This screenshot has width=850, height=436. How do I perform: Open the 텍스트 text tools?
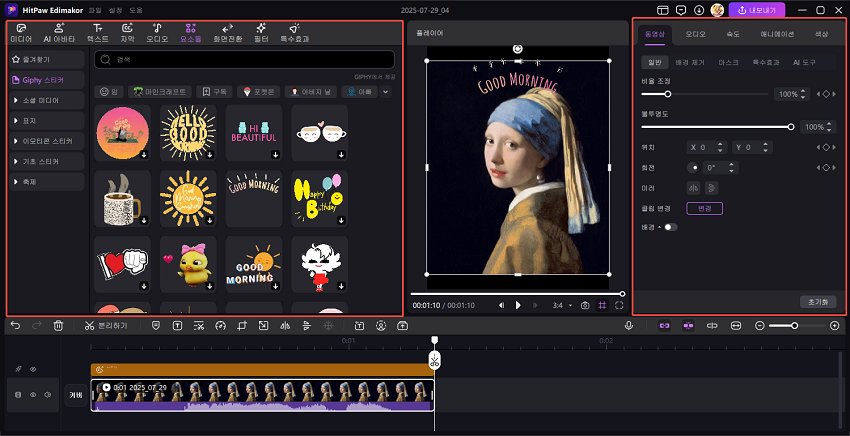click(x=98, y=33)
